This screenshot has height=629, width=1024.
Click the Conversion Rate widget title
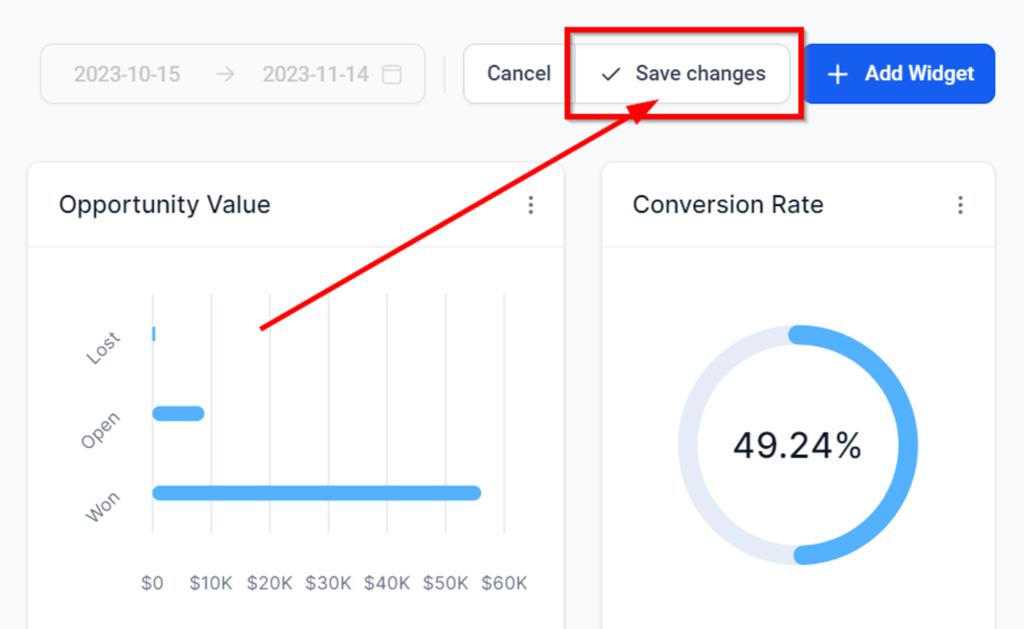pos(728,205)
